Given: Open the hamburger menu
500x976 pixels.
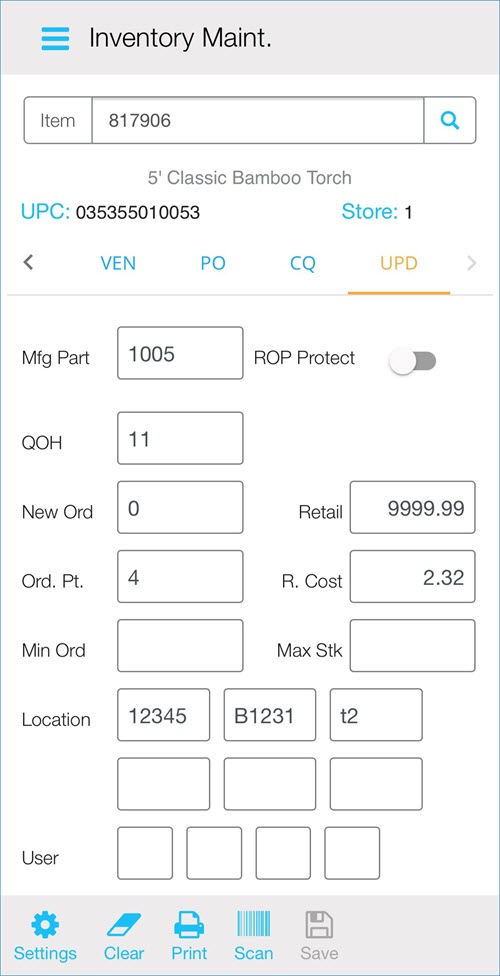Looking at the screenshot, I should 55,38.
